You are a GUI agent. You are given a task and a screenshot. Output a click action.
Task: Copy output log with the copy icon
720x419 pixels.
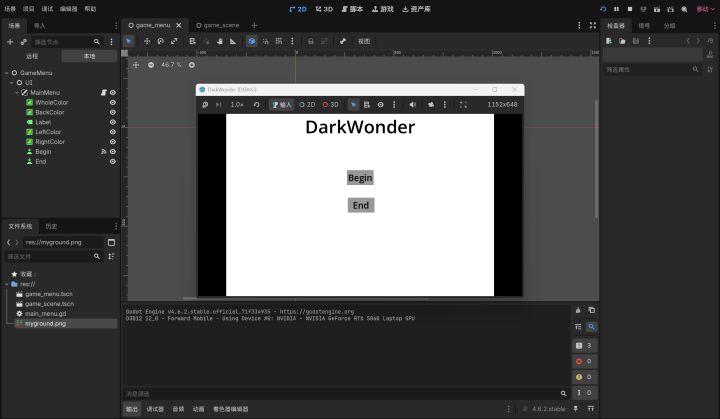coord(591,310)
